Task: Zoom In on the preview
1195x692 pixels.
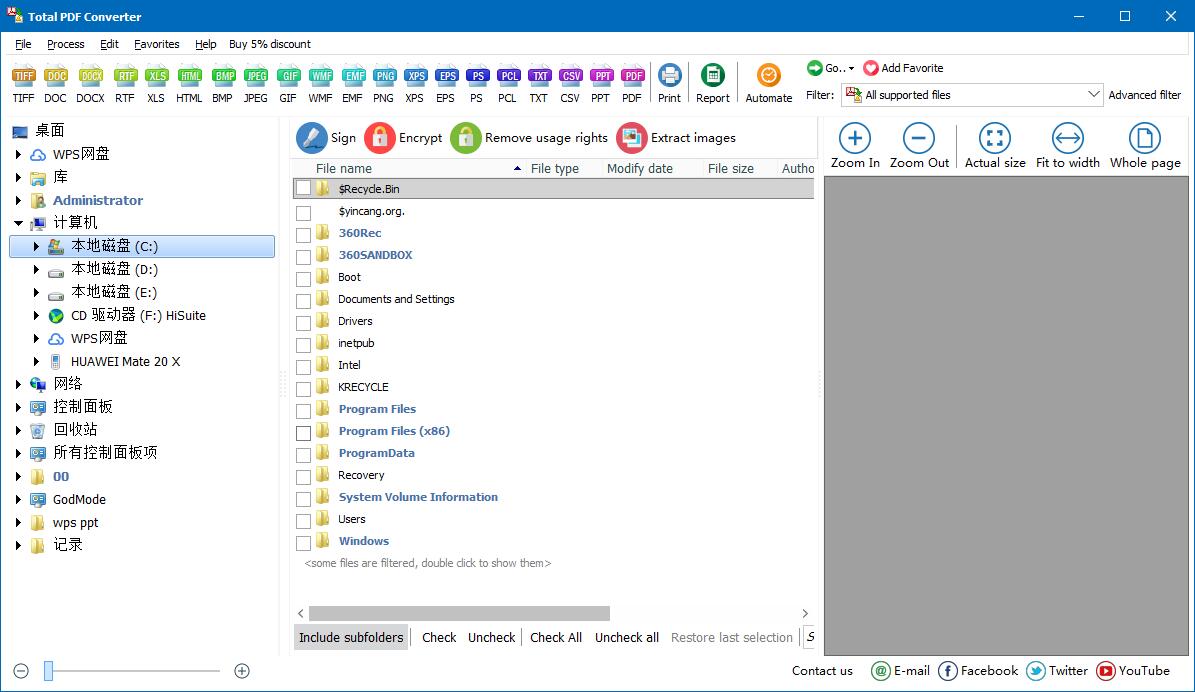Action: tap(855, 146)
